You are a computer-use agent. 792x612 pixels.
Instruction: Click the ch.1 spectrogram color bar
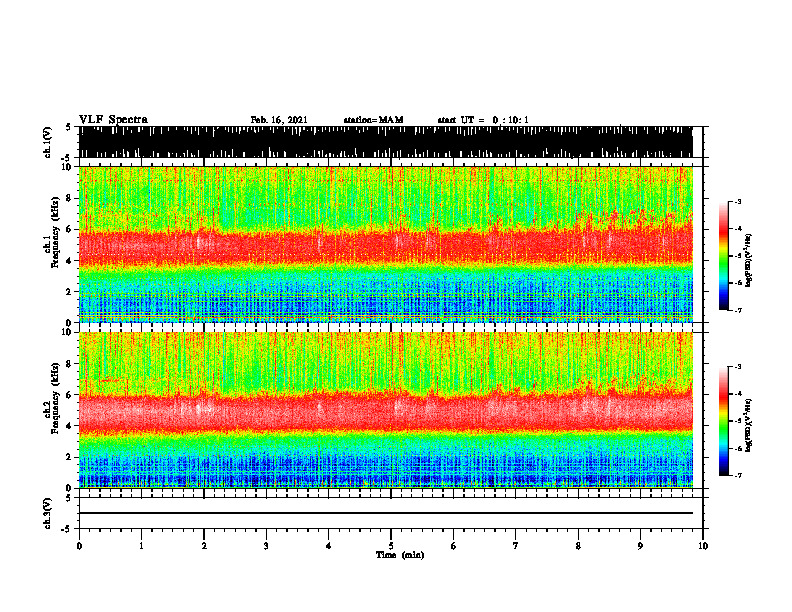click(723, 256)
